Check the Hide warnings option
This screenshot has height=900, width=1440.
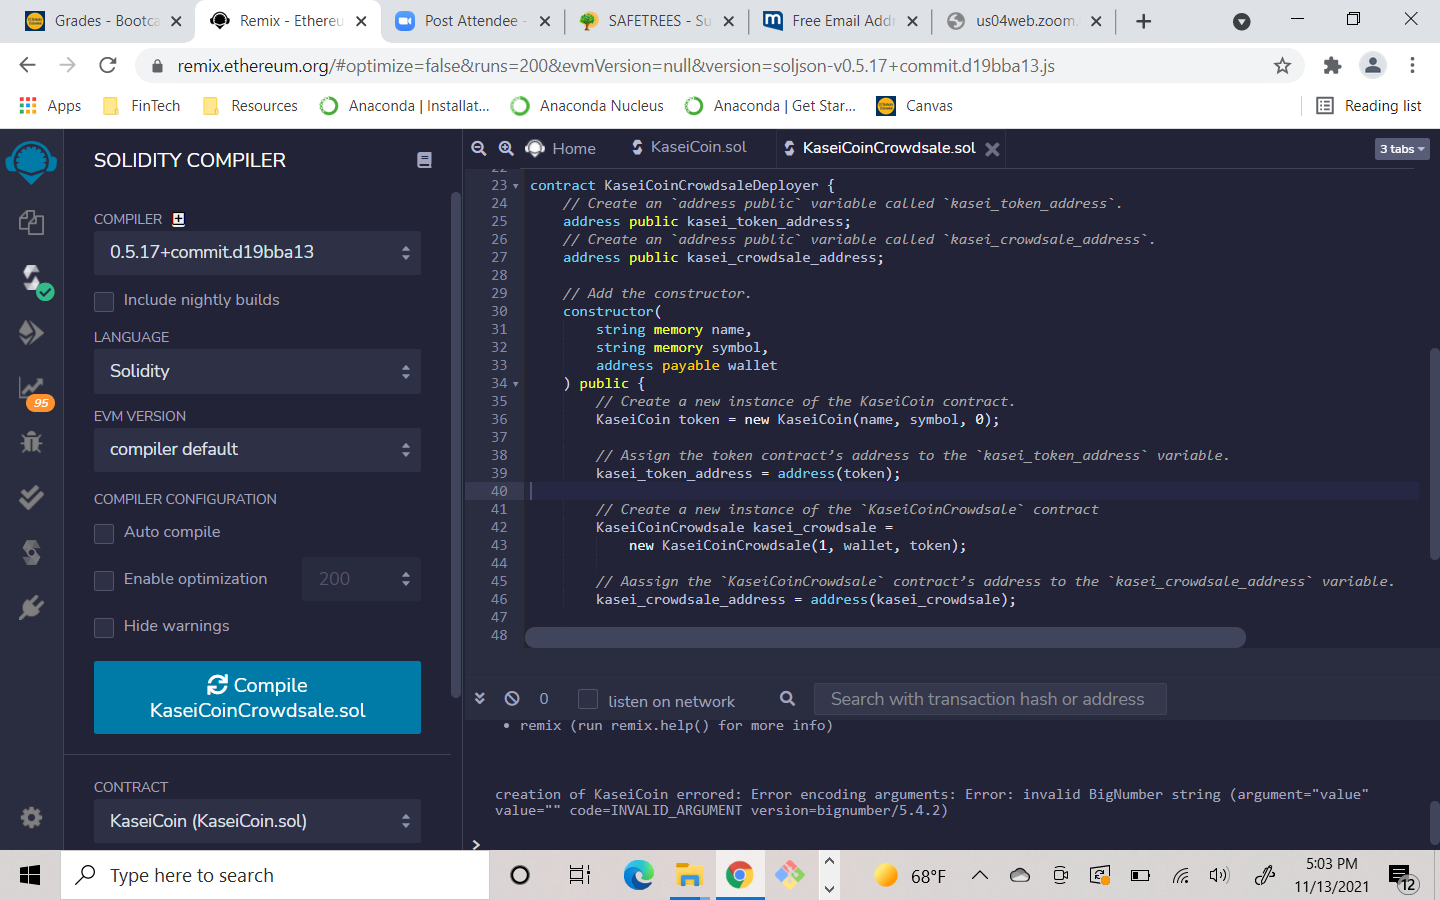click(x=104, y=627)
